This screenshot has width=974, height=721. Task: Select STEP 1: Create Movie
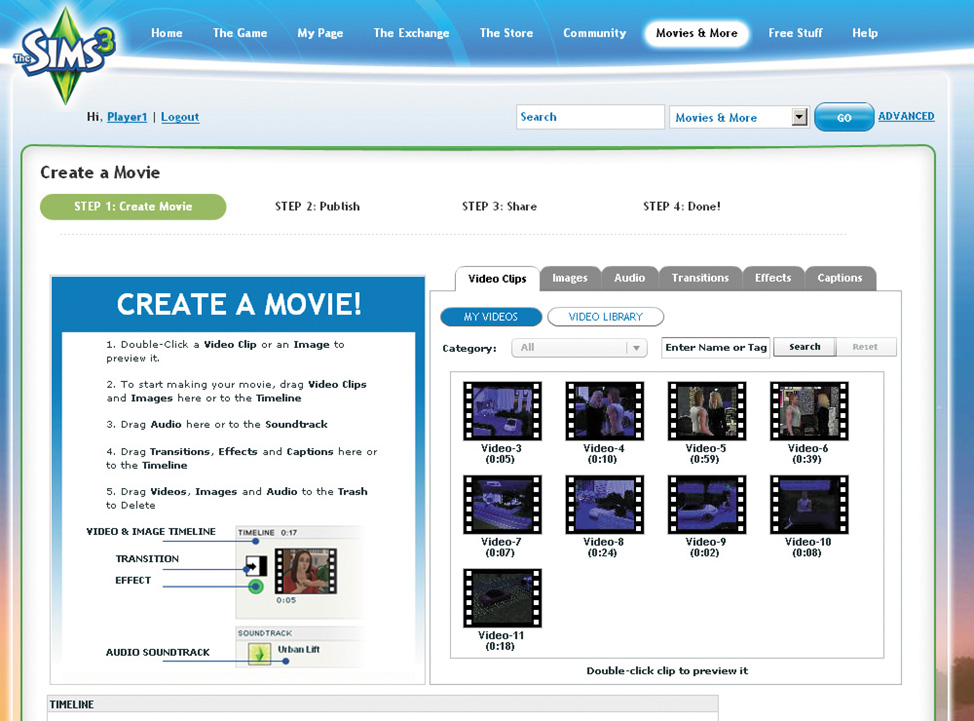(x=133, y=206)
